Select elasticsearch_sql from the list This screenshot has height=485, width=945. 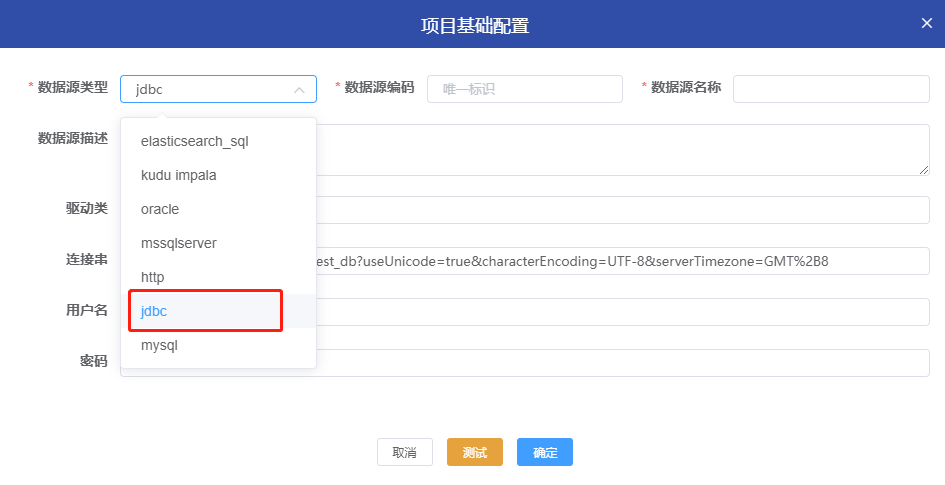coord(194,141)
